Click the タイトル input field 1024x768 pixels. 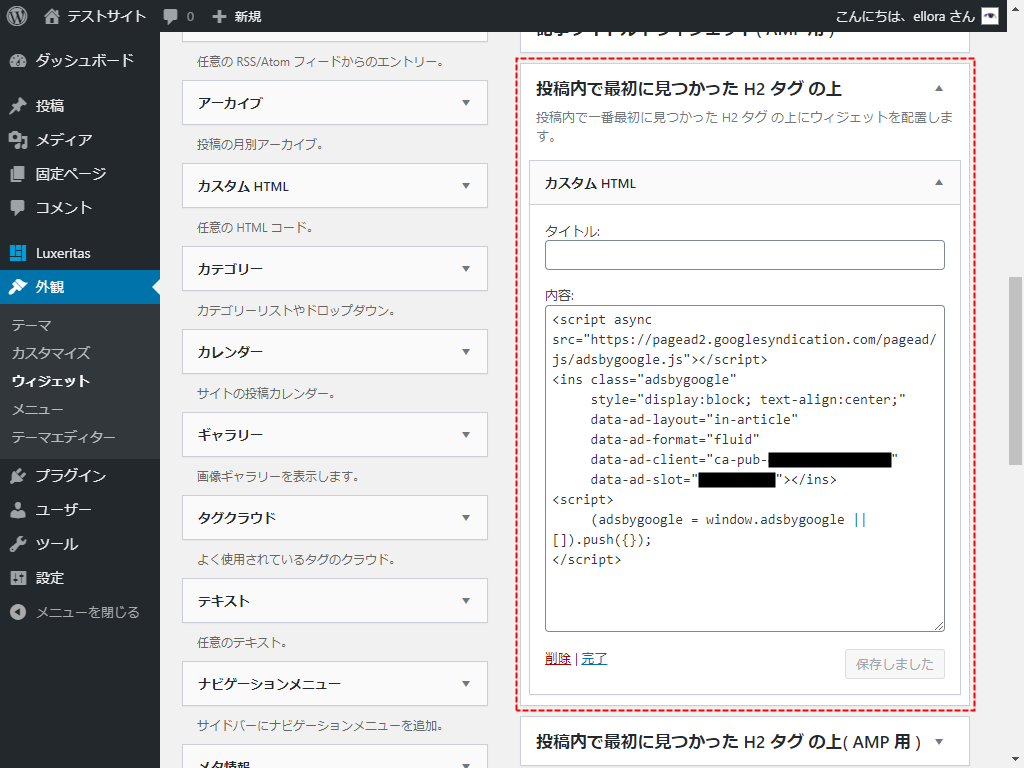point(744,255)
